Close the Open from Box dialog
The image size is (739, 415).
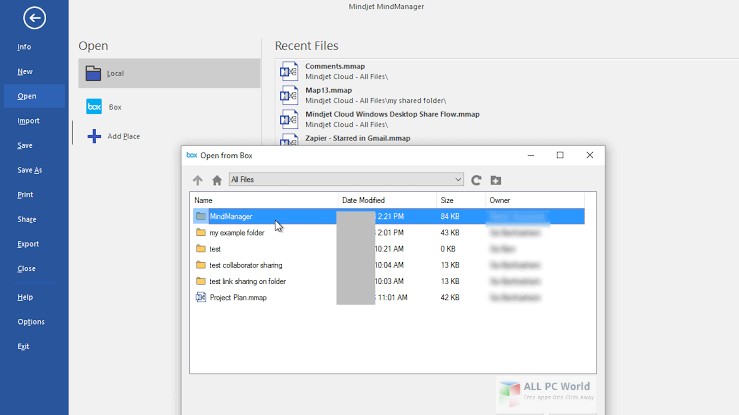(x=590, y=155)
